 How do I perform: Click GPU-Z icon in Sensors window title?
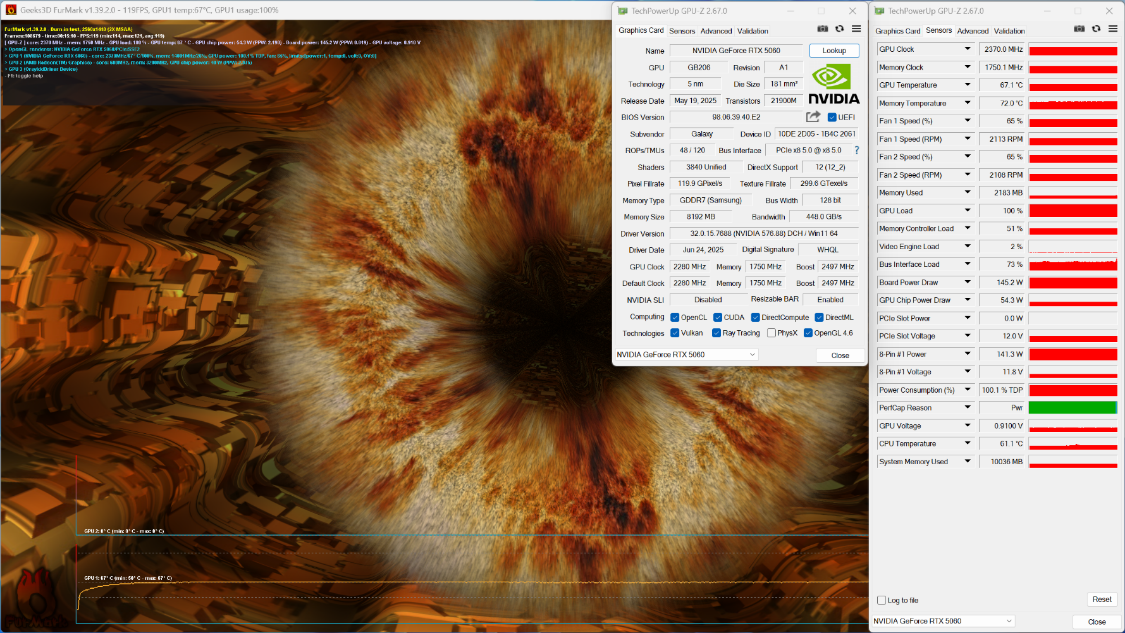coord(880,11)
